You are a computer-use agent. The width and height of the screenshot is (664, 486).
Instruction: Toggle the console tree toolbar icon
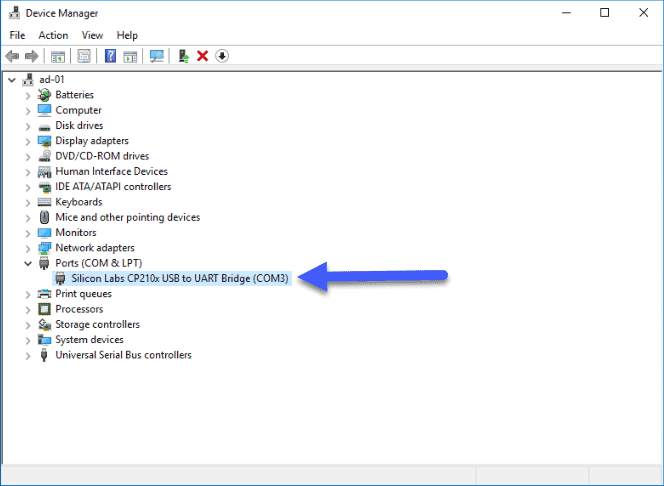coord(58,56)
